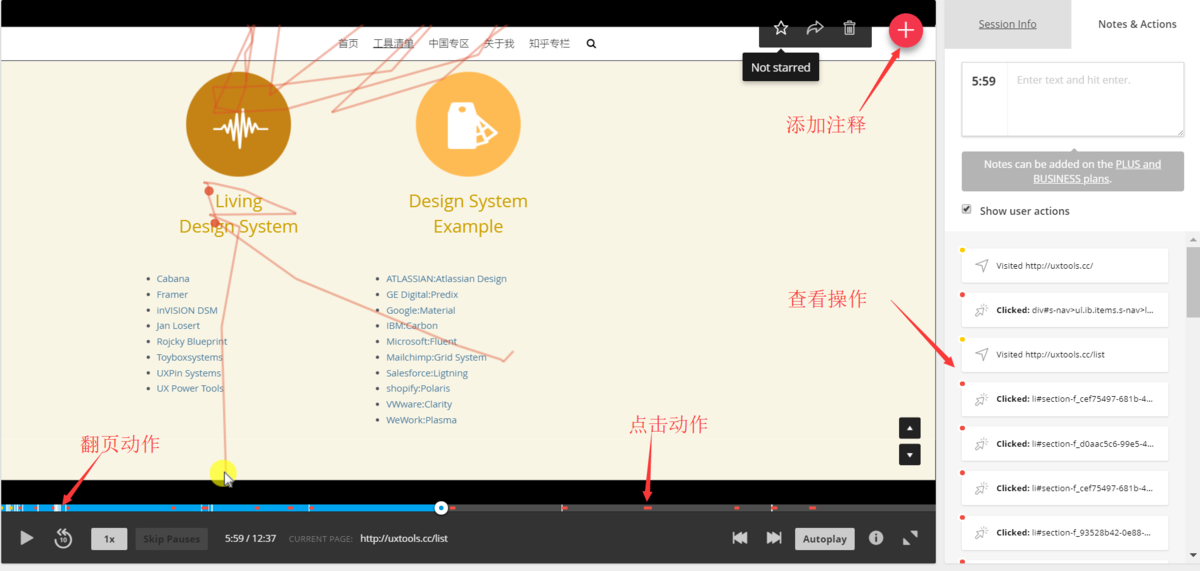
Task: Open the Salesforce:Ligtning link
Action: [x=427, y=373]
